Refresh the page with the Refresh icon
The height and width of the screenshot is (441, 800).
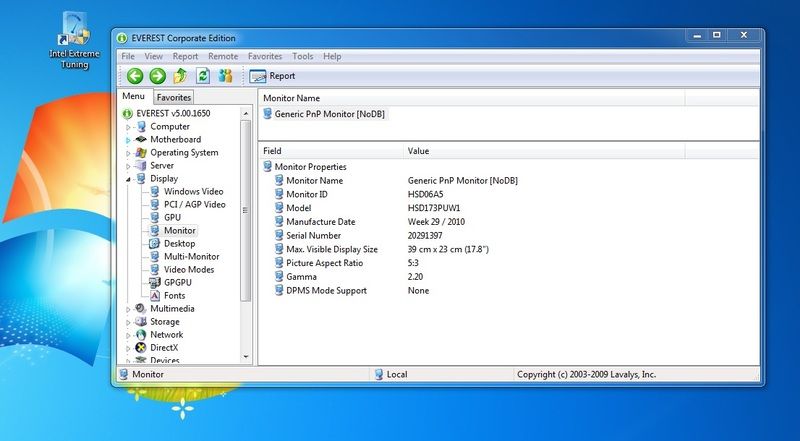(x=203, y=76)
